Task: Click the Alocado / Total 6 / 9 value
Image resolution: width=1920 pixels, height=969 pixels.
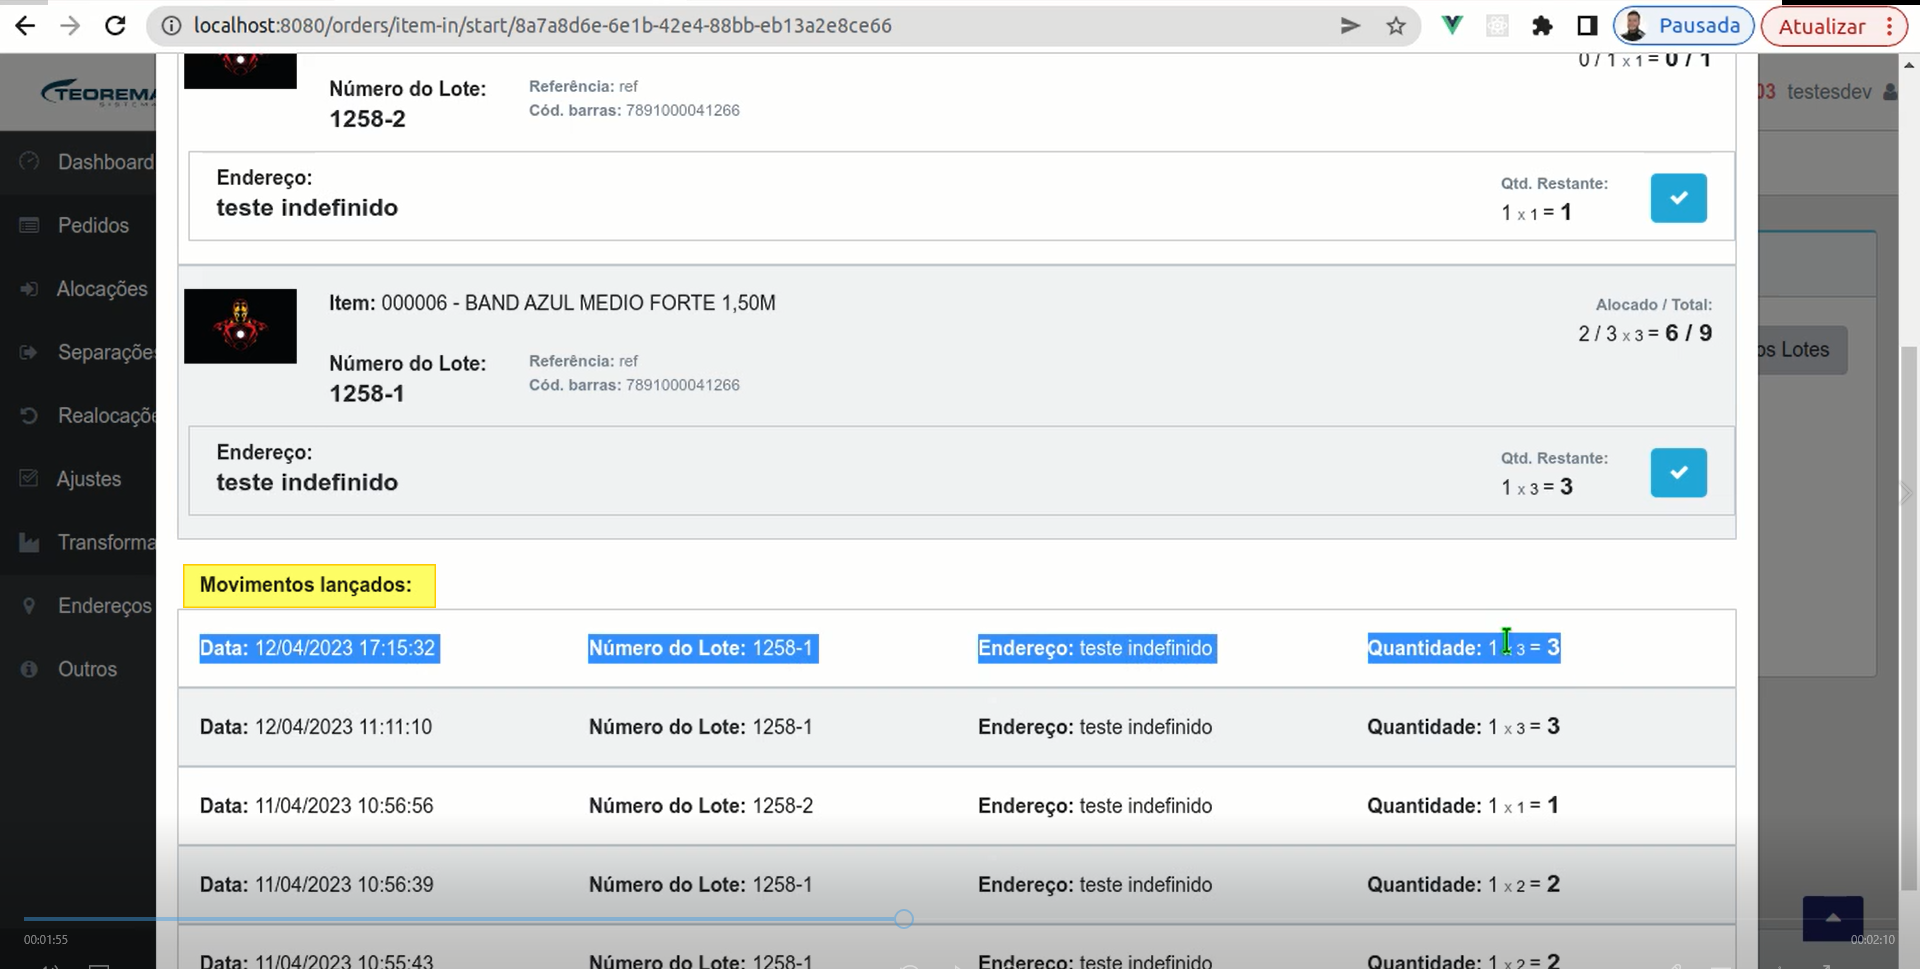Action: [1645, 333]
